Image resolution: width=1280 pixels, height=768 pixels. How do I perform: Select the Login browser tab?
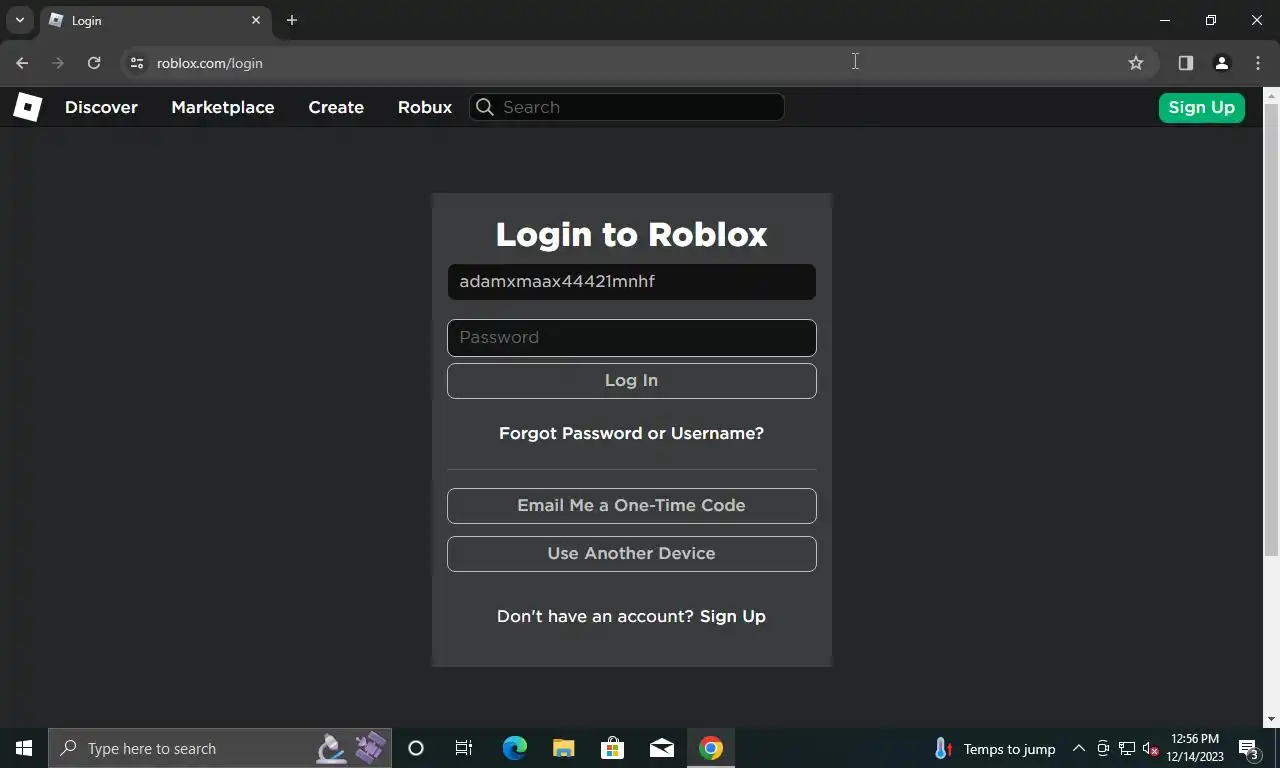click(155, 20)
